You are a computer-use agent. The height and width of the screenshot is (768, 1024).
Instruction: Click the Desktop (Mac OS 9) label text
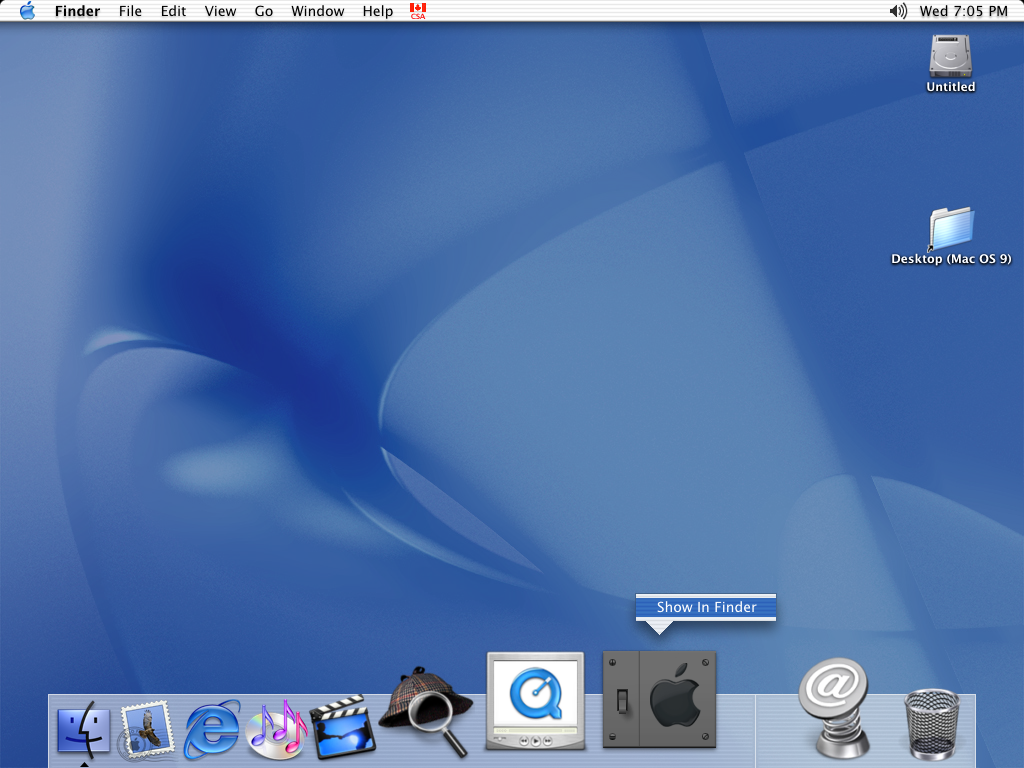click(951, 259)
